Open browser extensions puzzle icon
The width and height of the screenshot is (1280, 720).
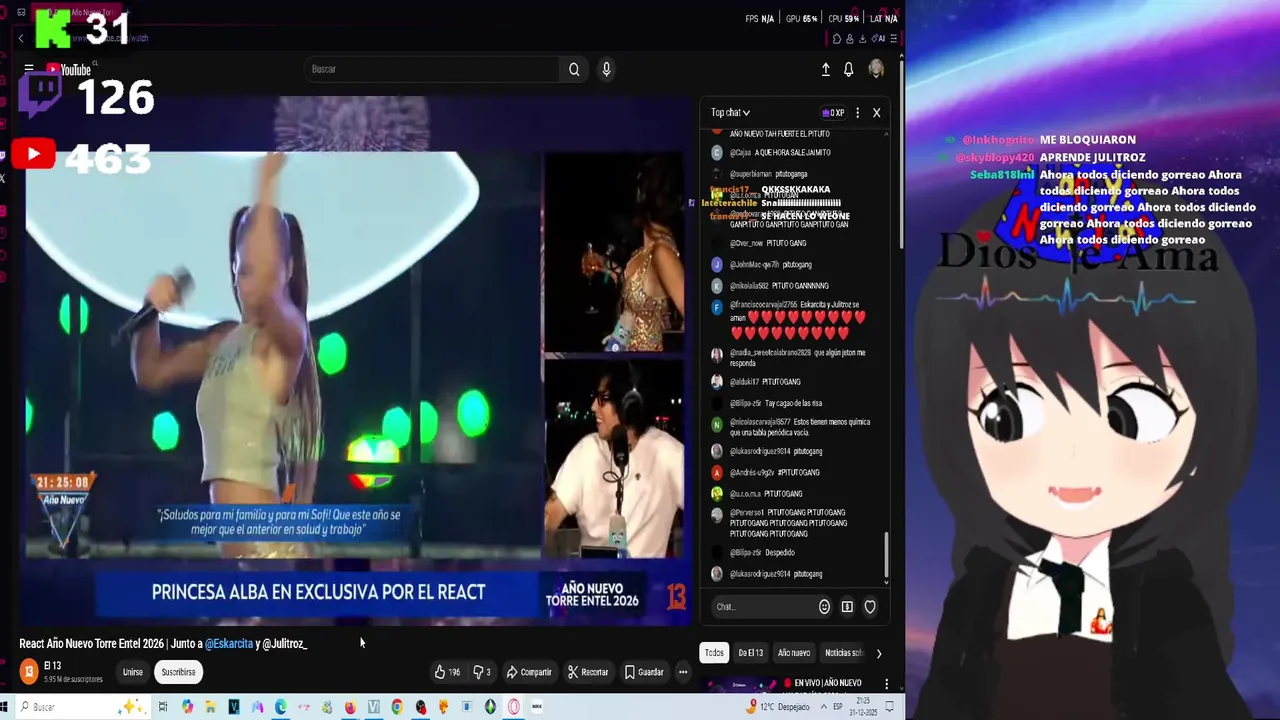click(837, 39)
